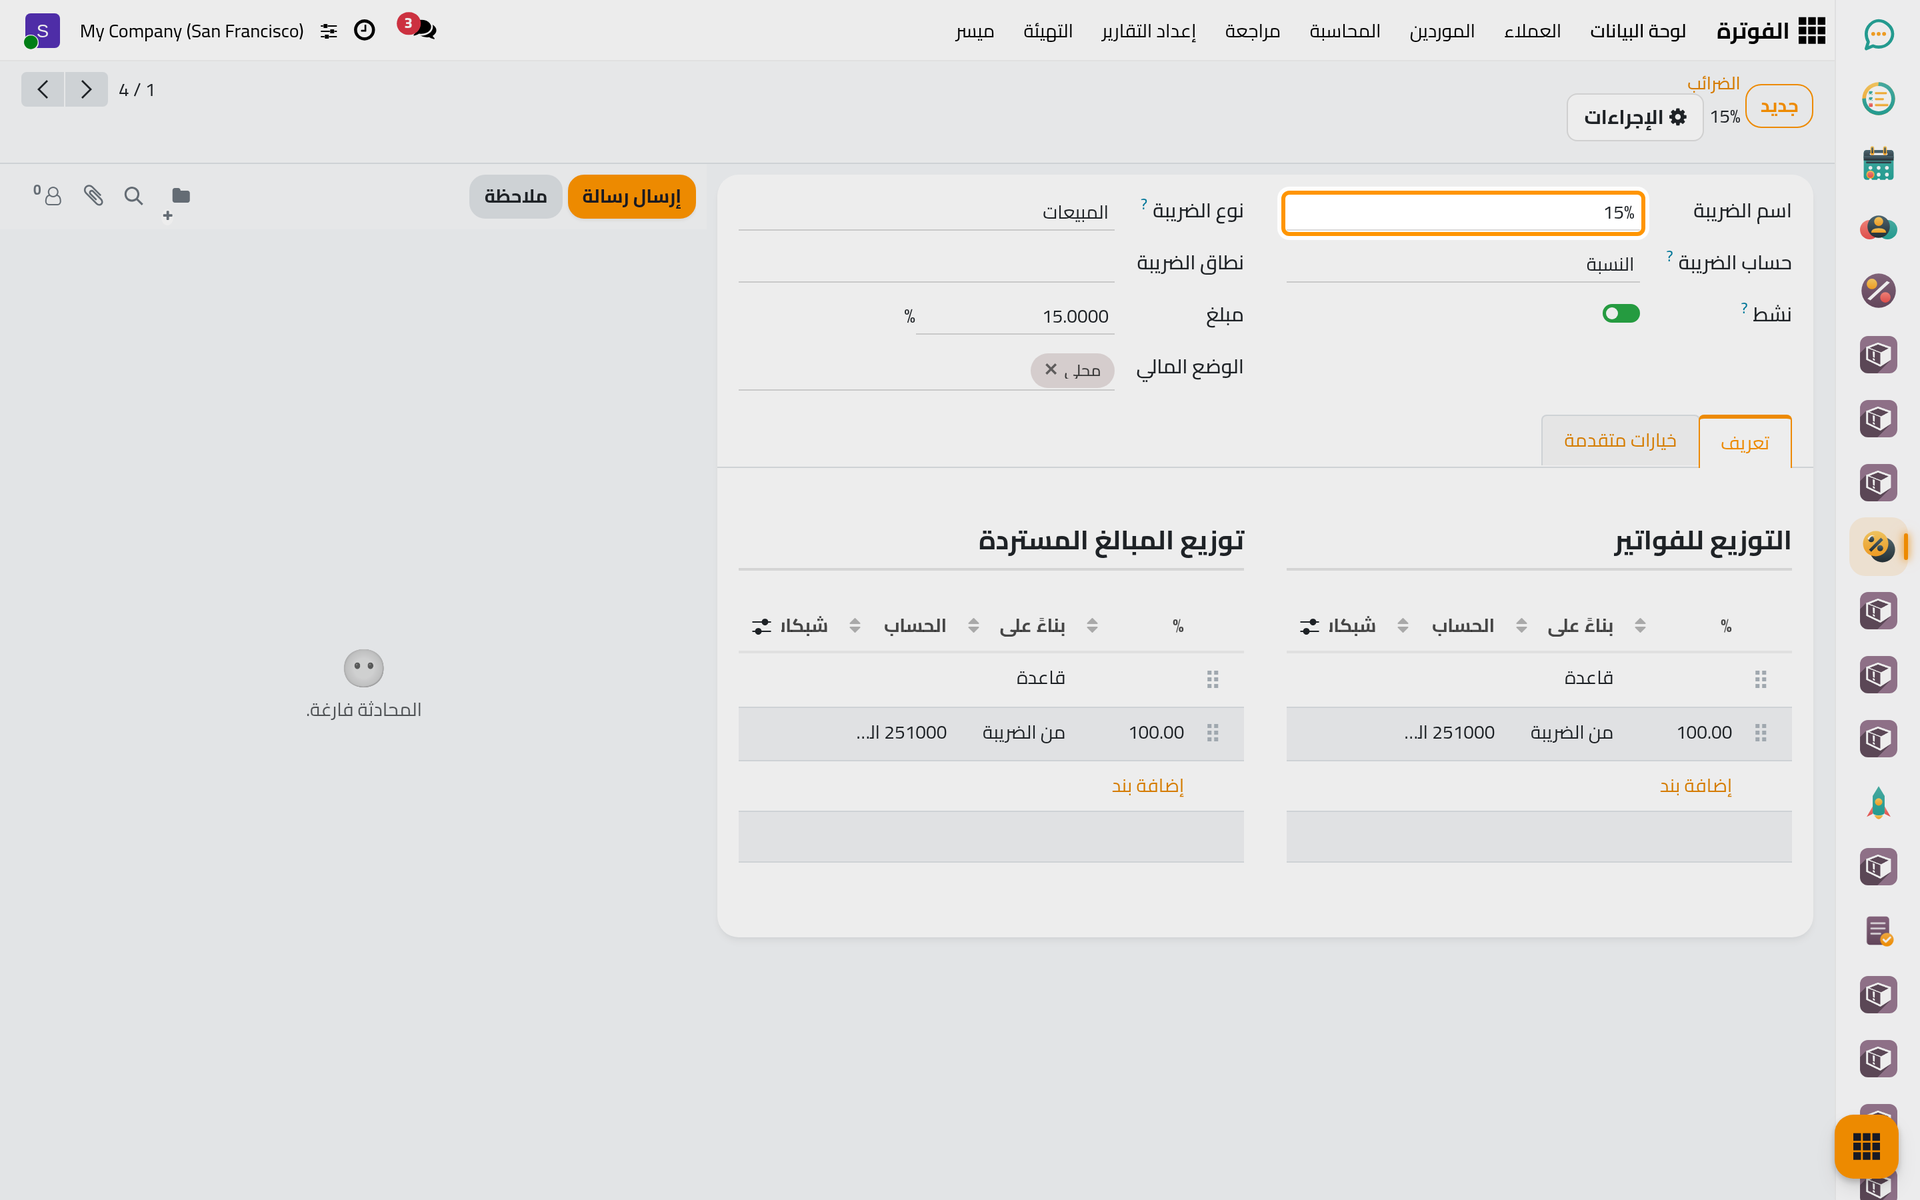Sort التوزيع للفواتير by الحساب column

pyautogui.click(x=1463, y=626)
